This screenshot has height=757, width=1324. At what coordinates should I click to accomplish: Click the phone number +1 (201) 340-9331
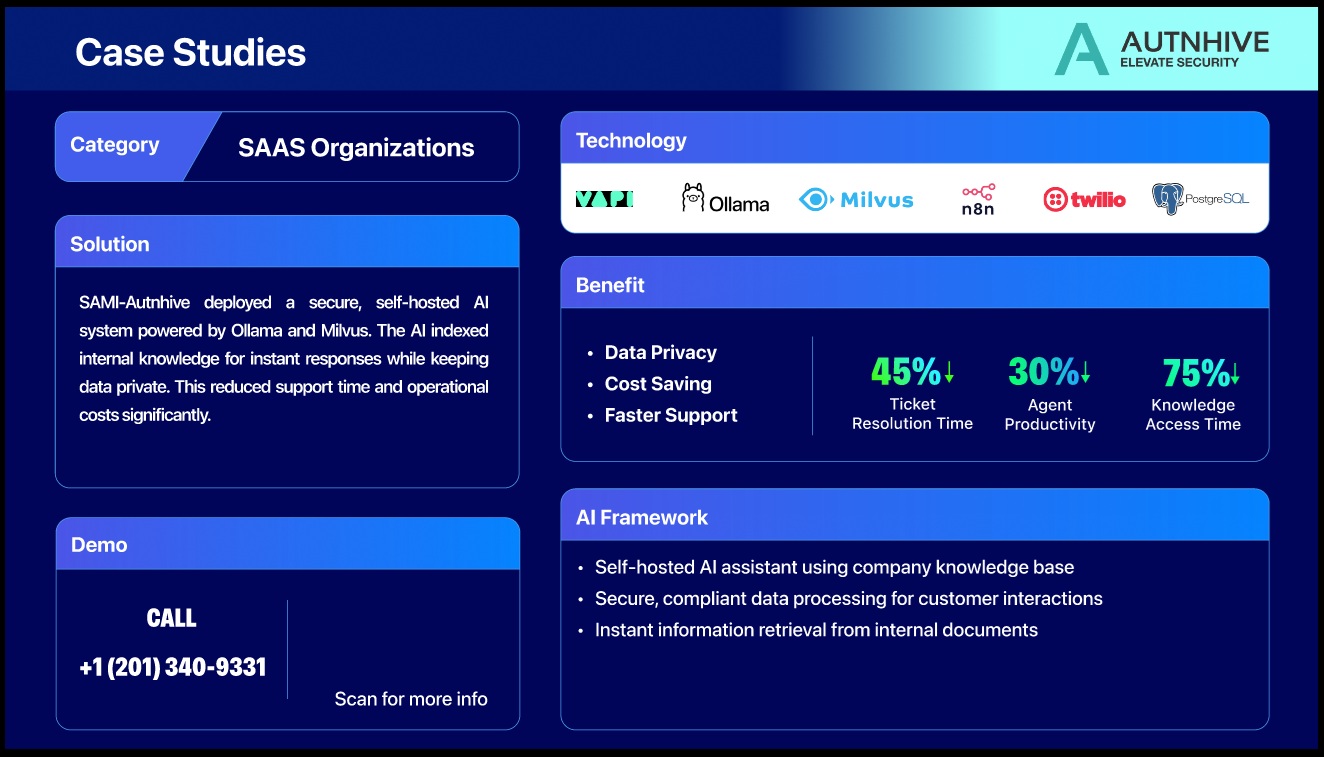[x=172, y=667]
